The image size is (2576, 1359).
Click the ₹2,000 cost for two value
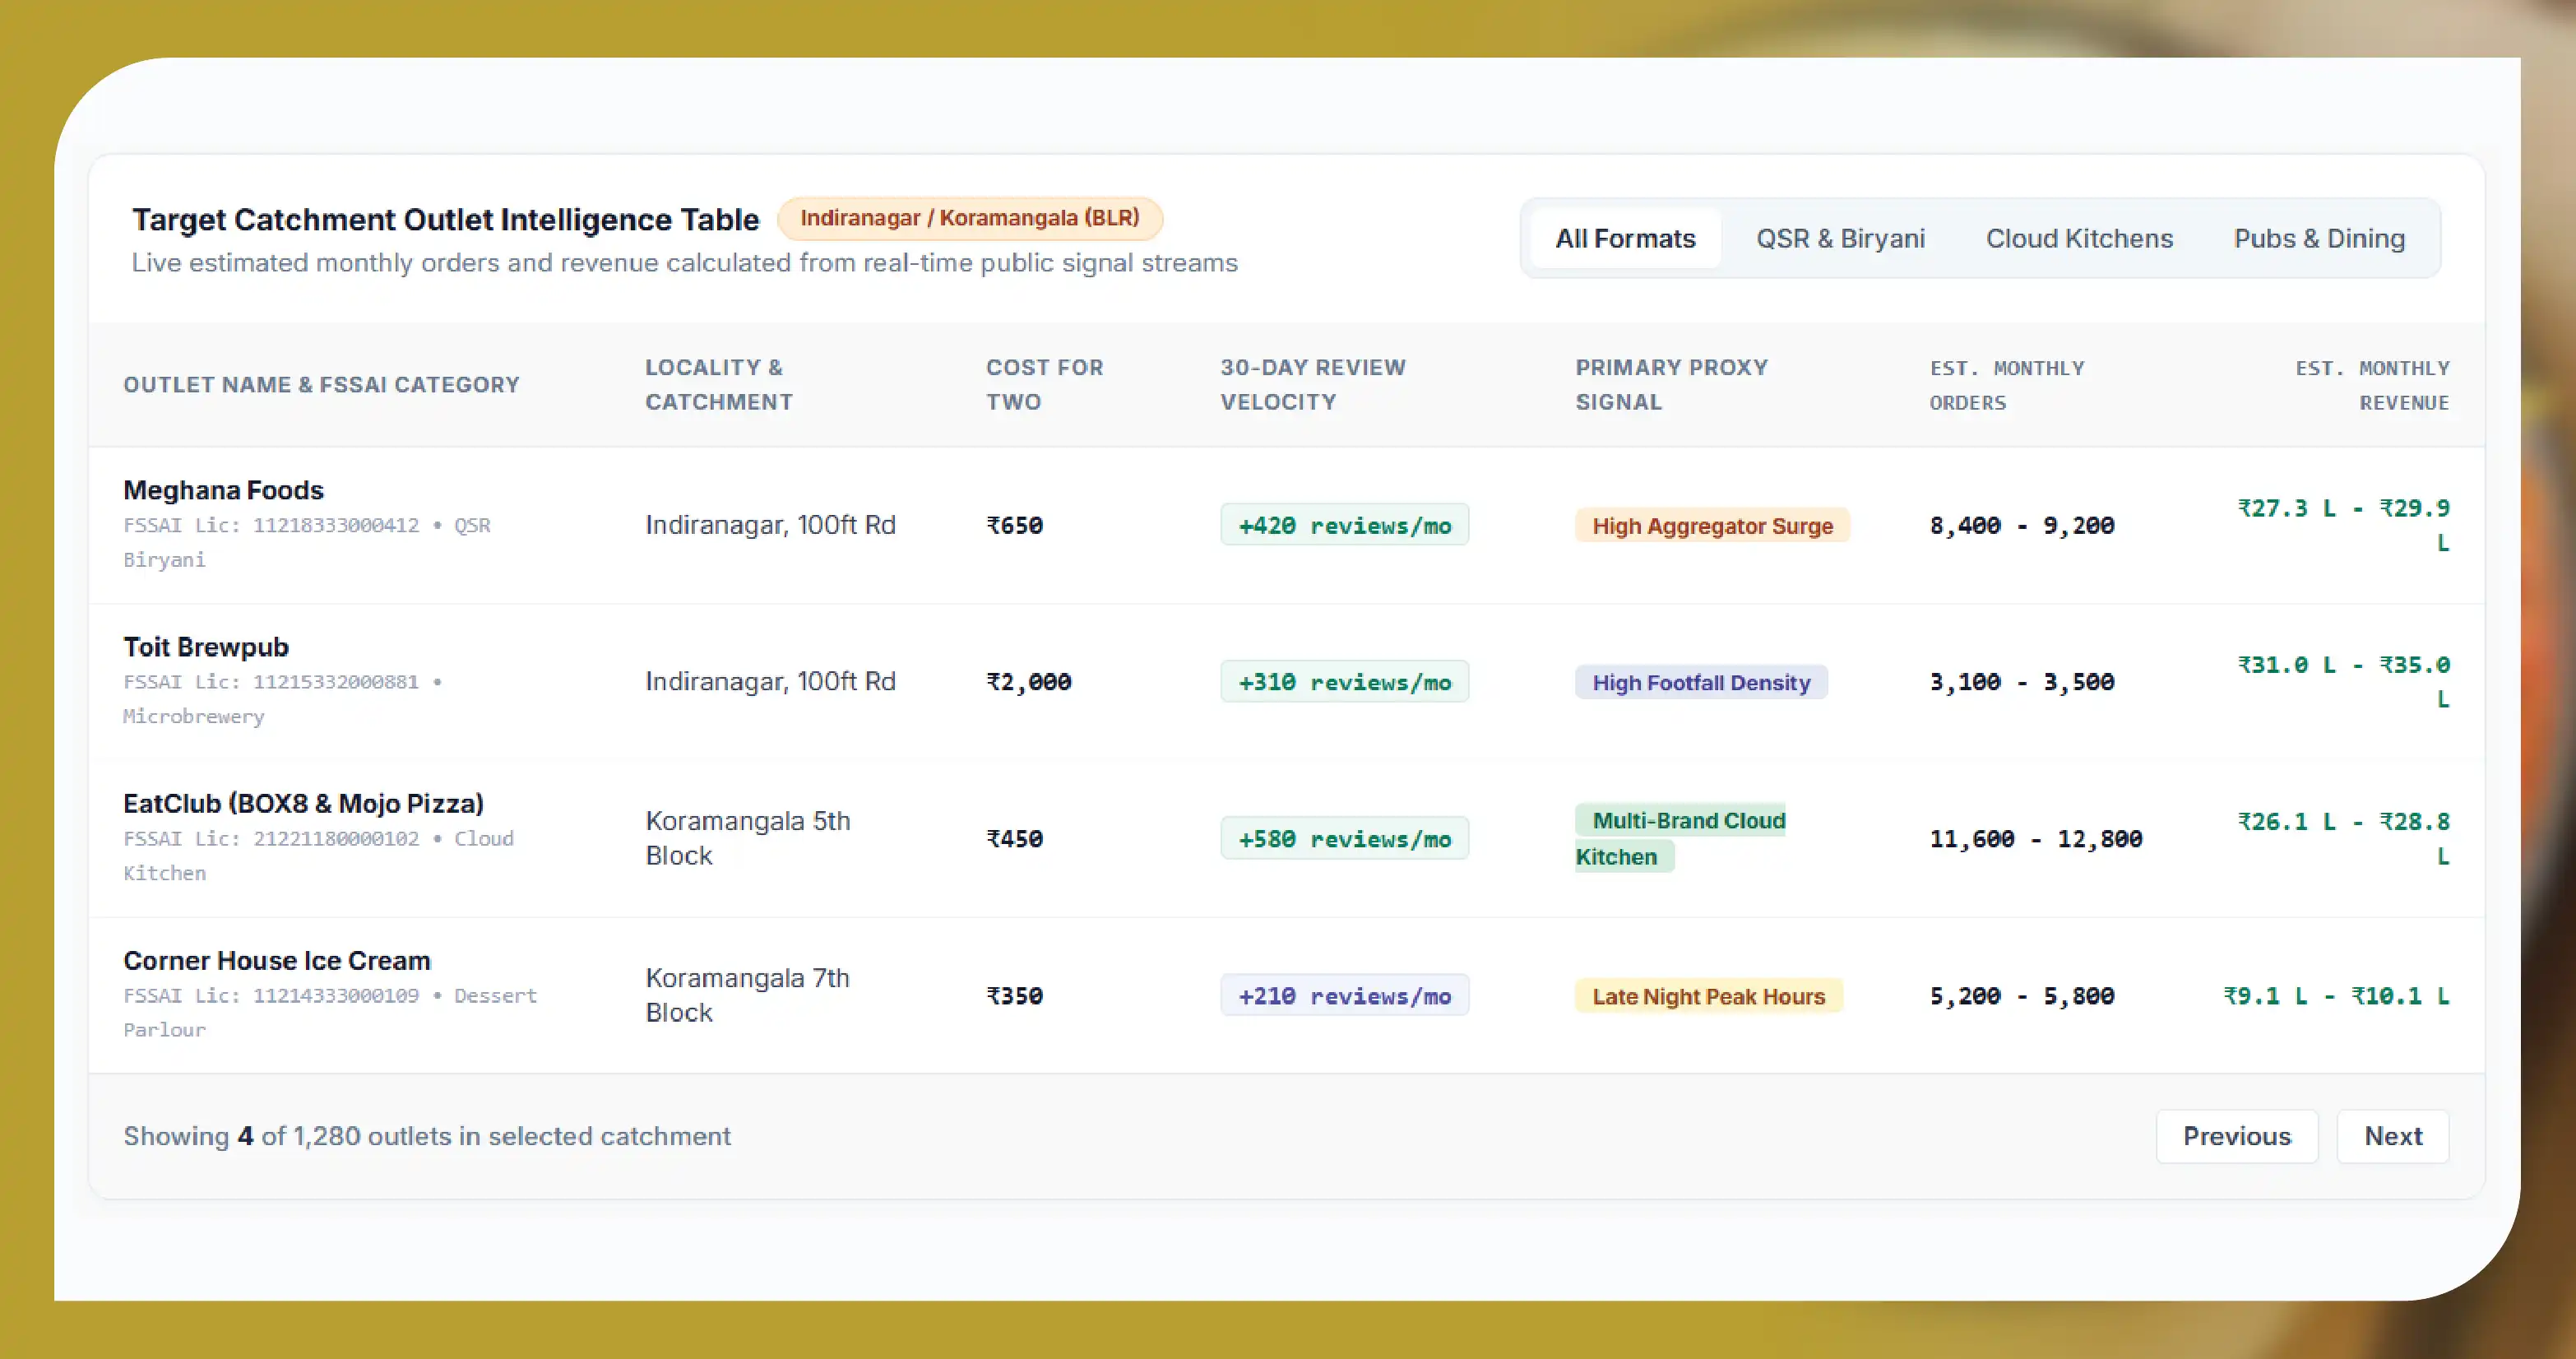pyautogui.click(x=1028, y=682)
